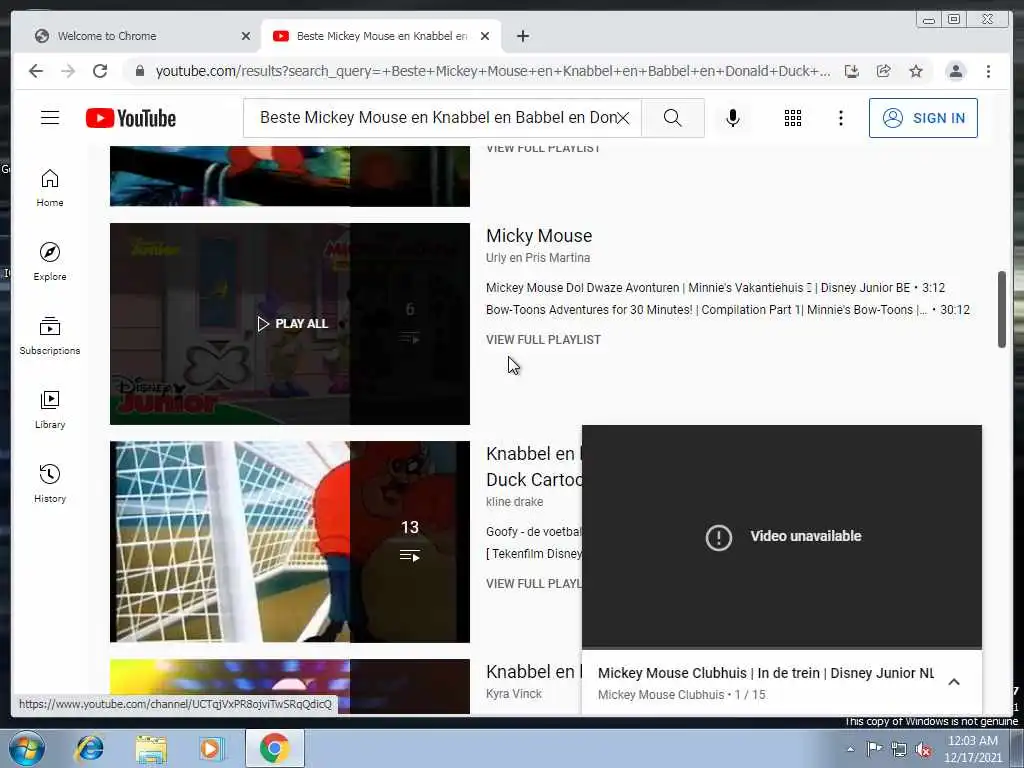Show hidden system tray icons
This screenshot has width=1024, height=768.
(850, 749)
